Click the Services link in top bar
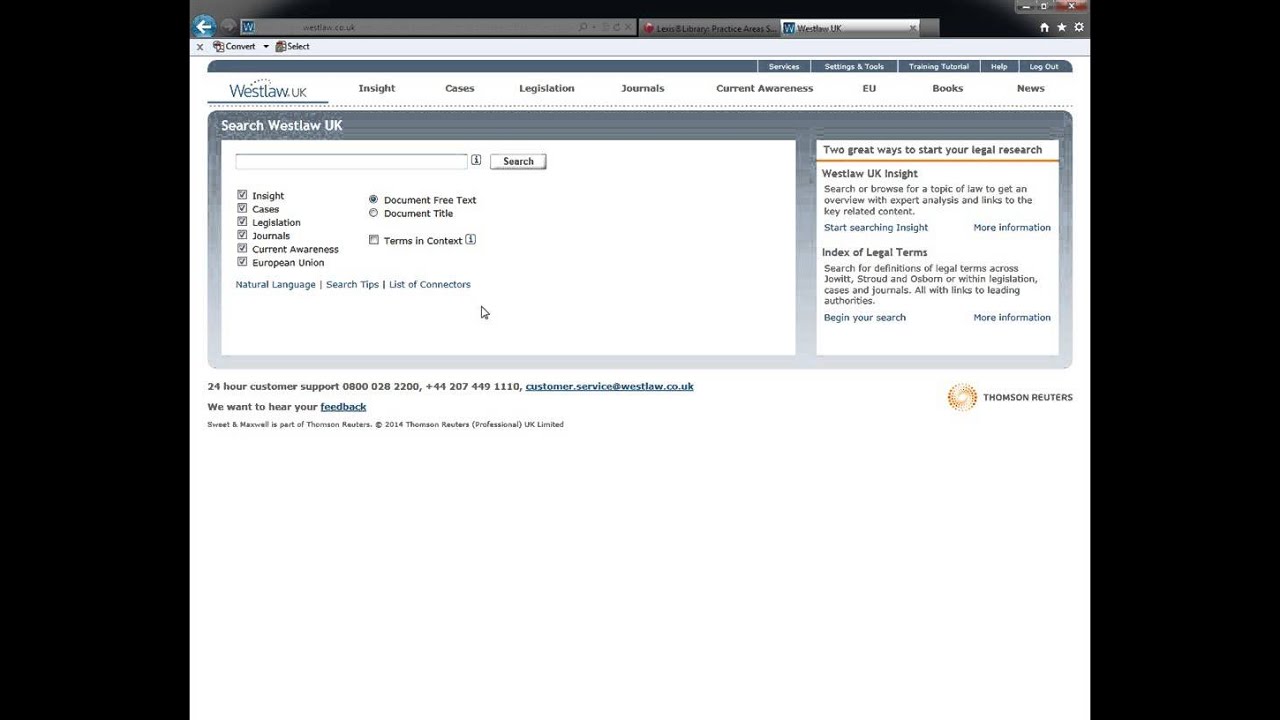The width and height of the screenshot is (1280, 720). pyautogui.click(x=784, y=67)
